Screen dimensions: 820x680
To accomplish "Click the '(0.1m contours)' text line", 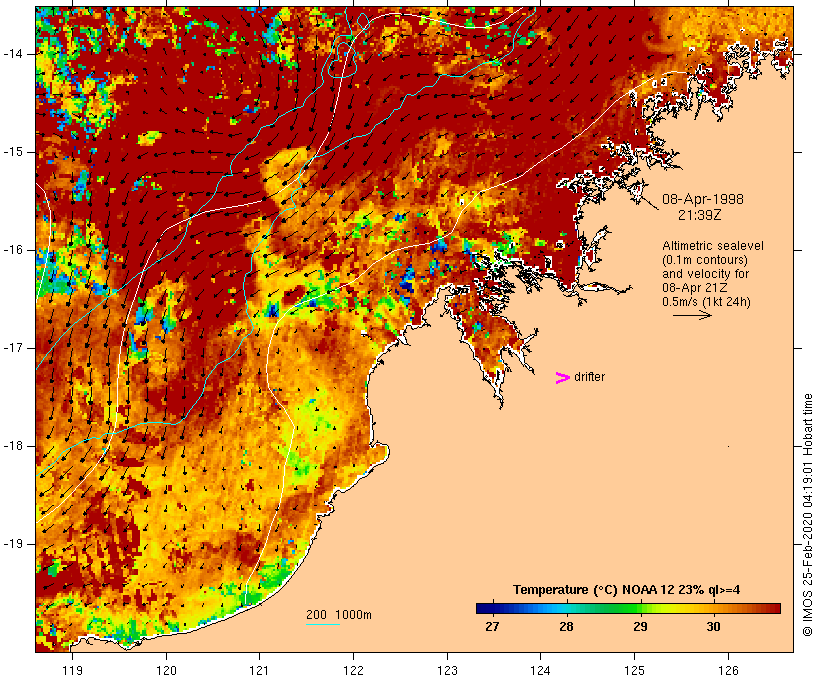I will coord(705,260).
